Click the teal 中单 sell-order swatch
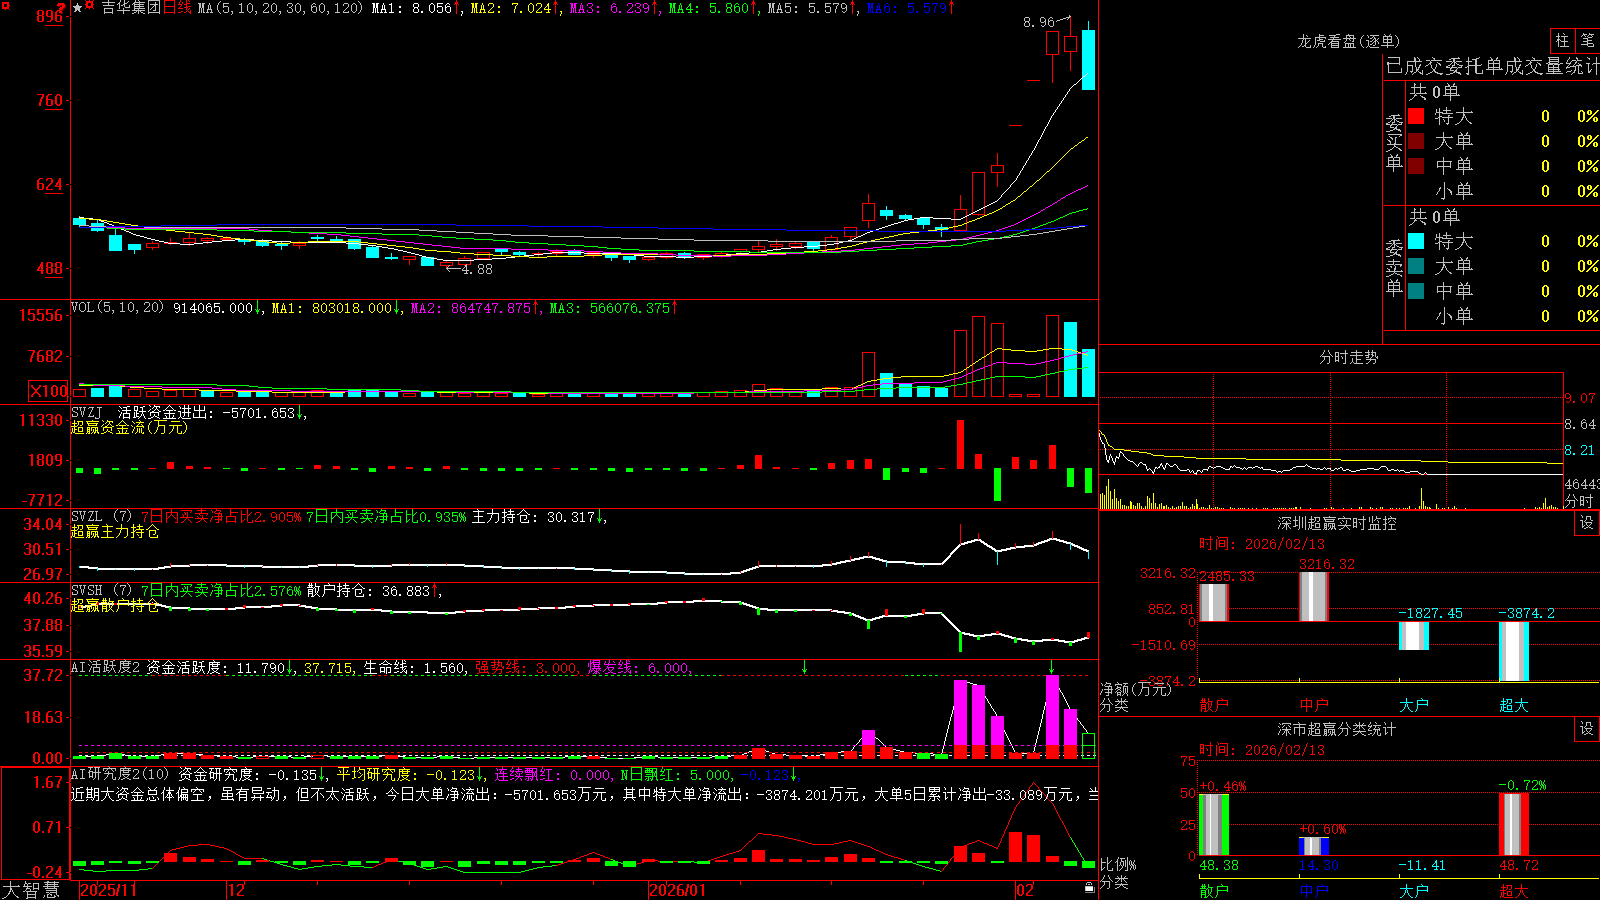This screenshot has height=900, width=1600. tap(1416, 291)
